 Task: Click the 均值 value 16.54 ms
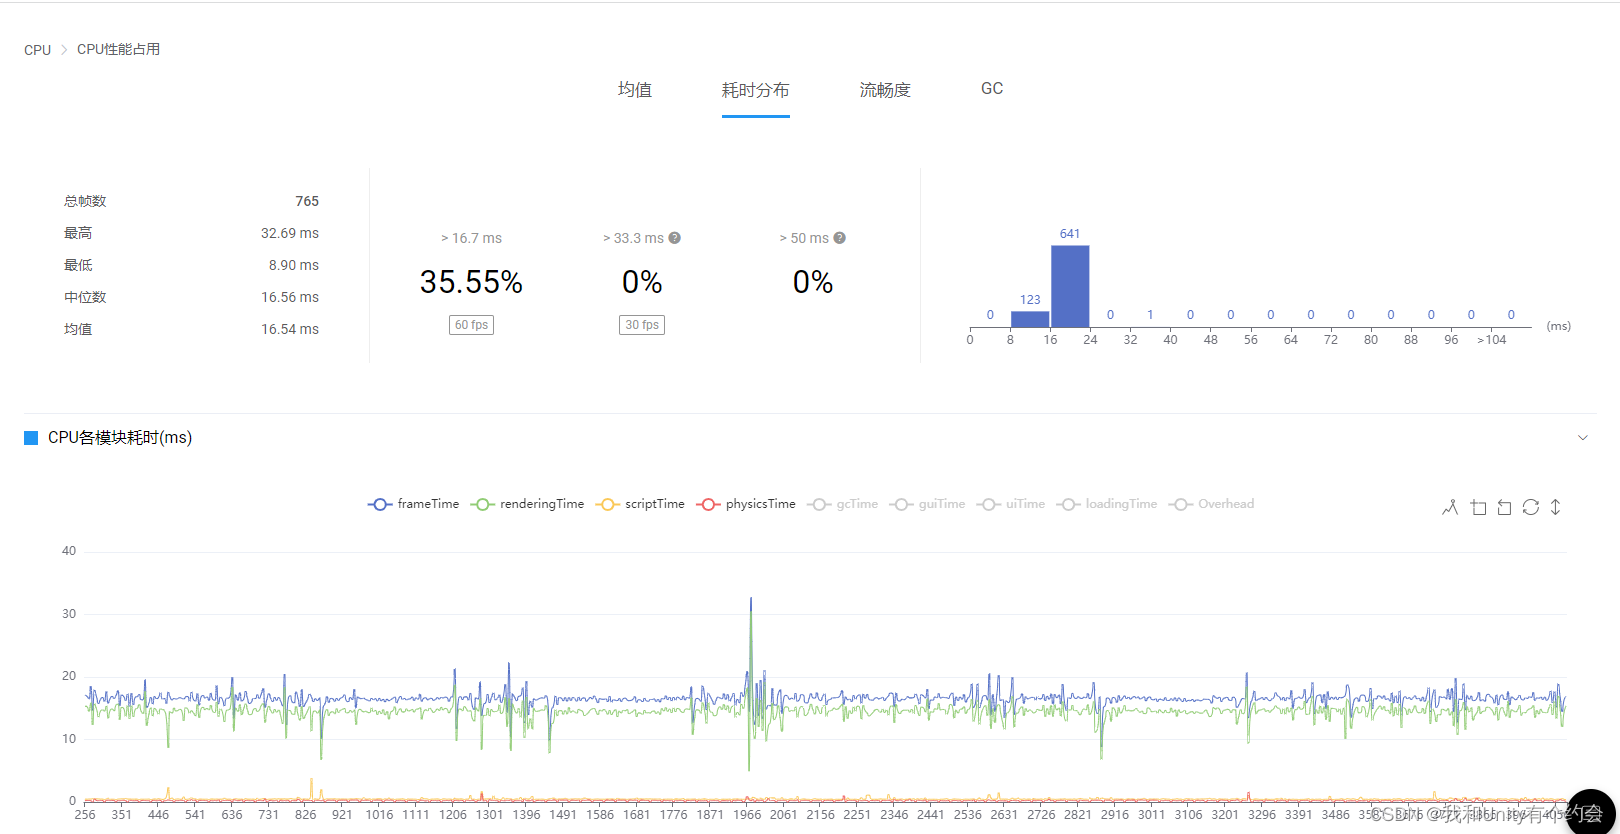click(290, 329)
